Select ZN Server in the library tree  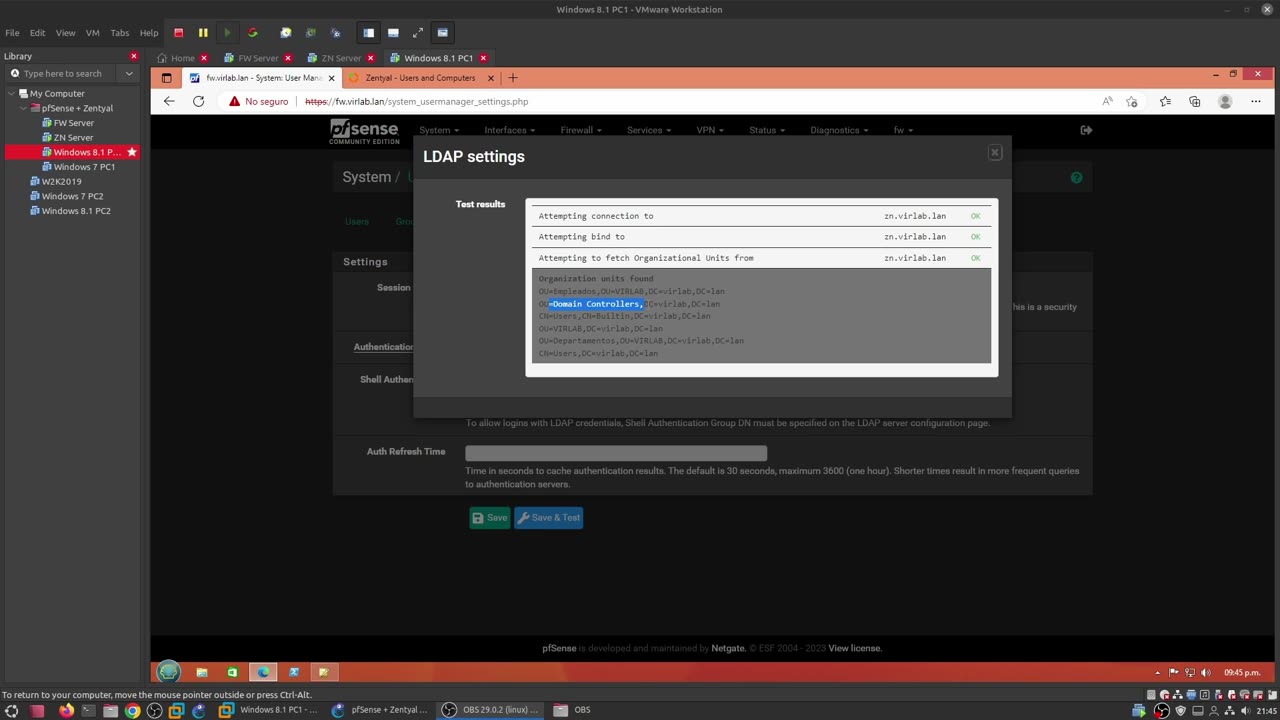tap(73, 138)
